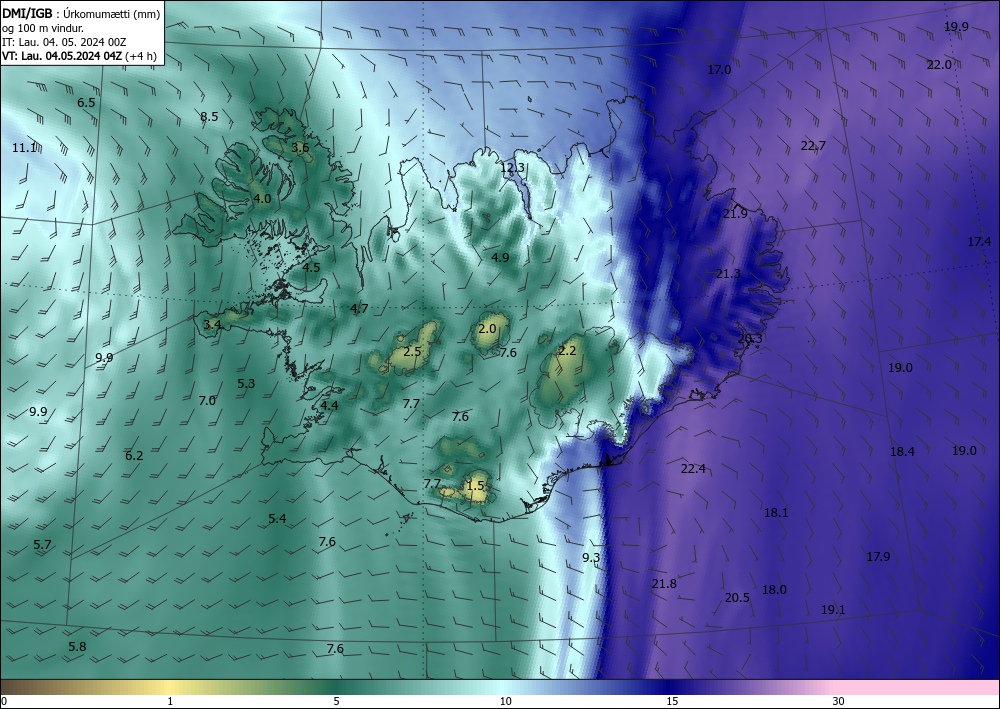
Task: Click the 18.1 value on the map
Action: click(776, 513)
